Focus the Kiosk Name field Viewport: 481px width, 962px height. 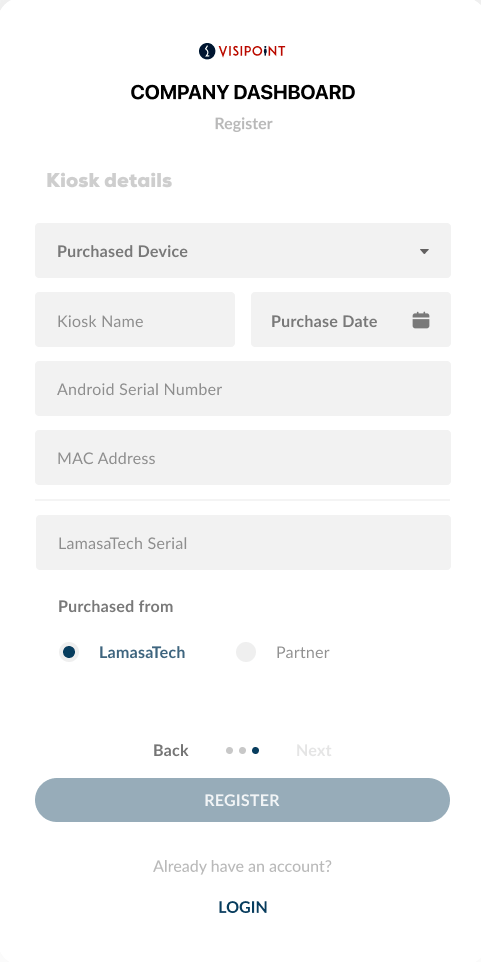point(135,320)
